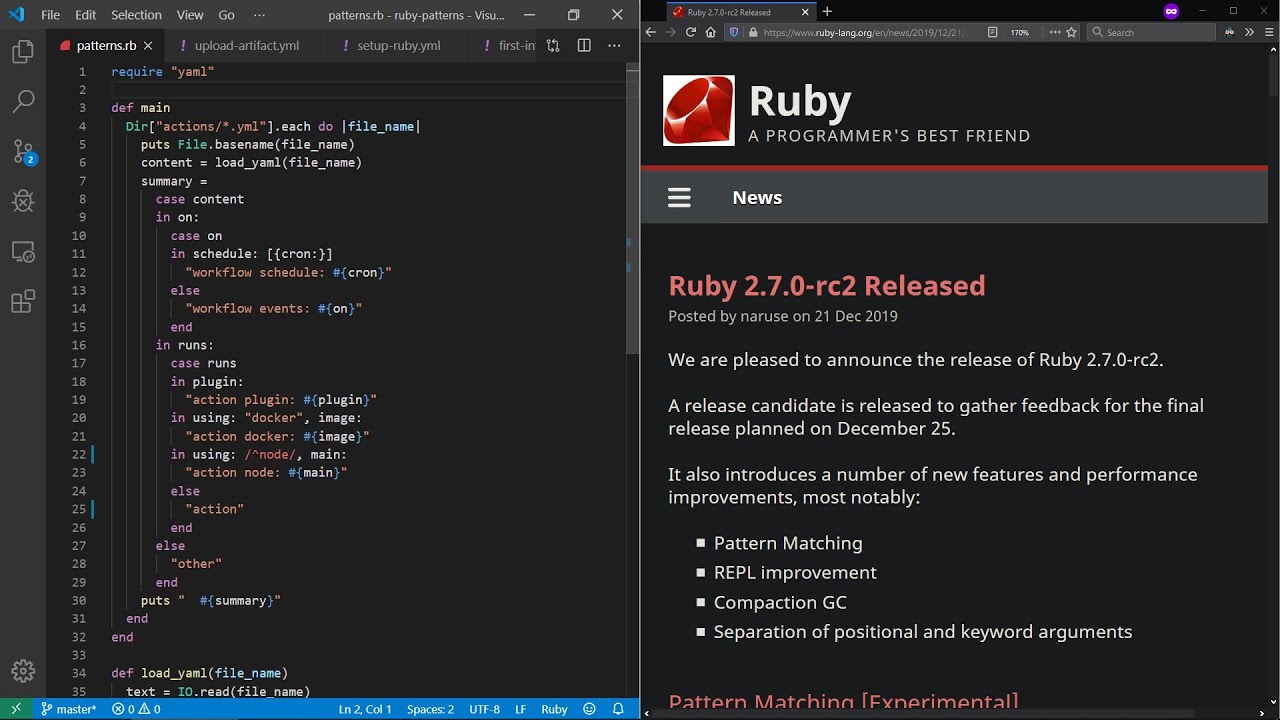Switch to the patterns.rb tab

106,46
